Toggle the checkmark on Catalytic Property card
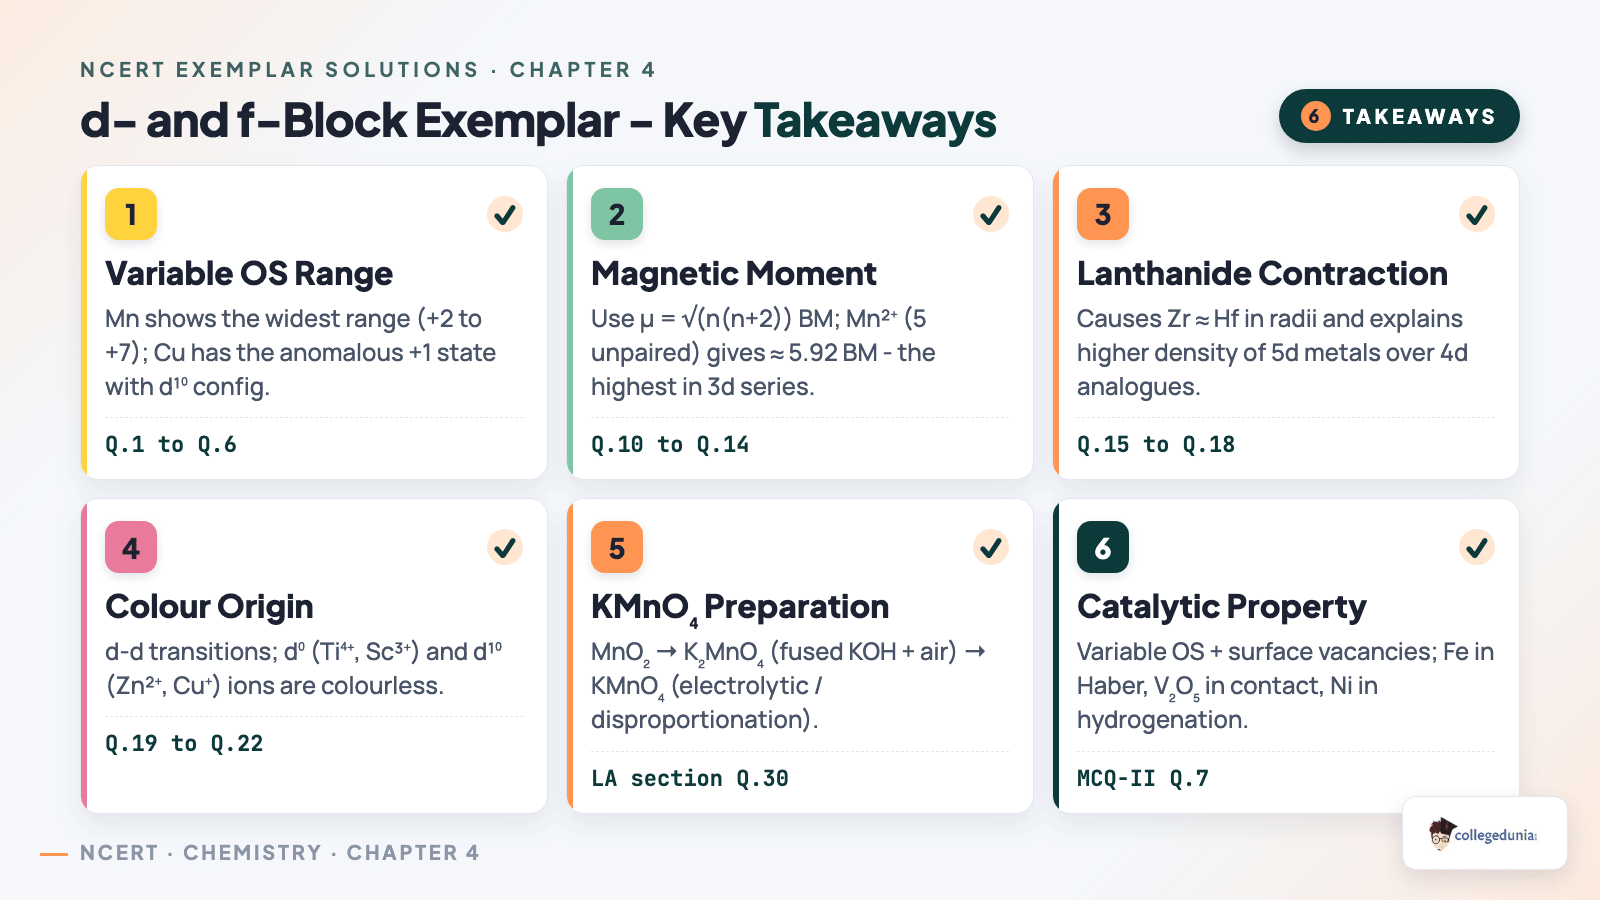The height and width of the screenshot is (900, 1600). 1477,547
